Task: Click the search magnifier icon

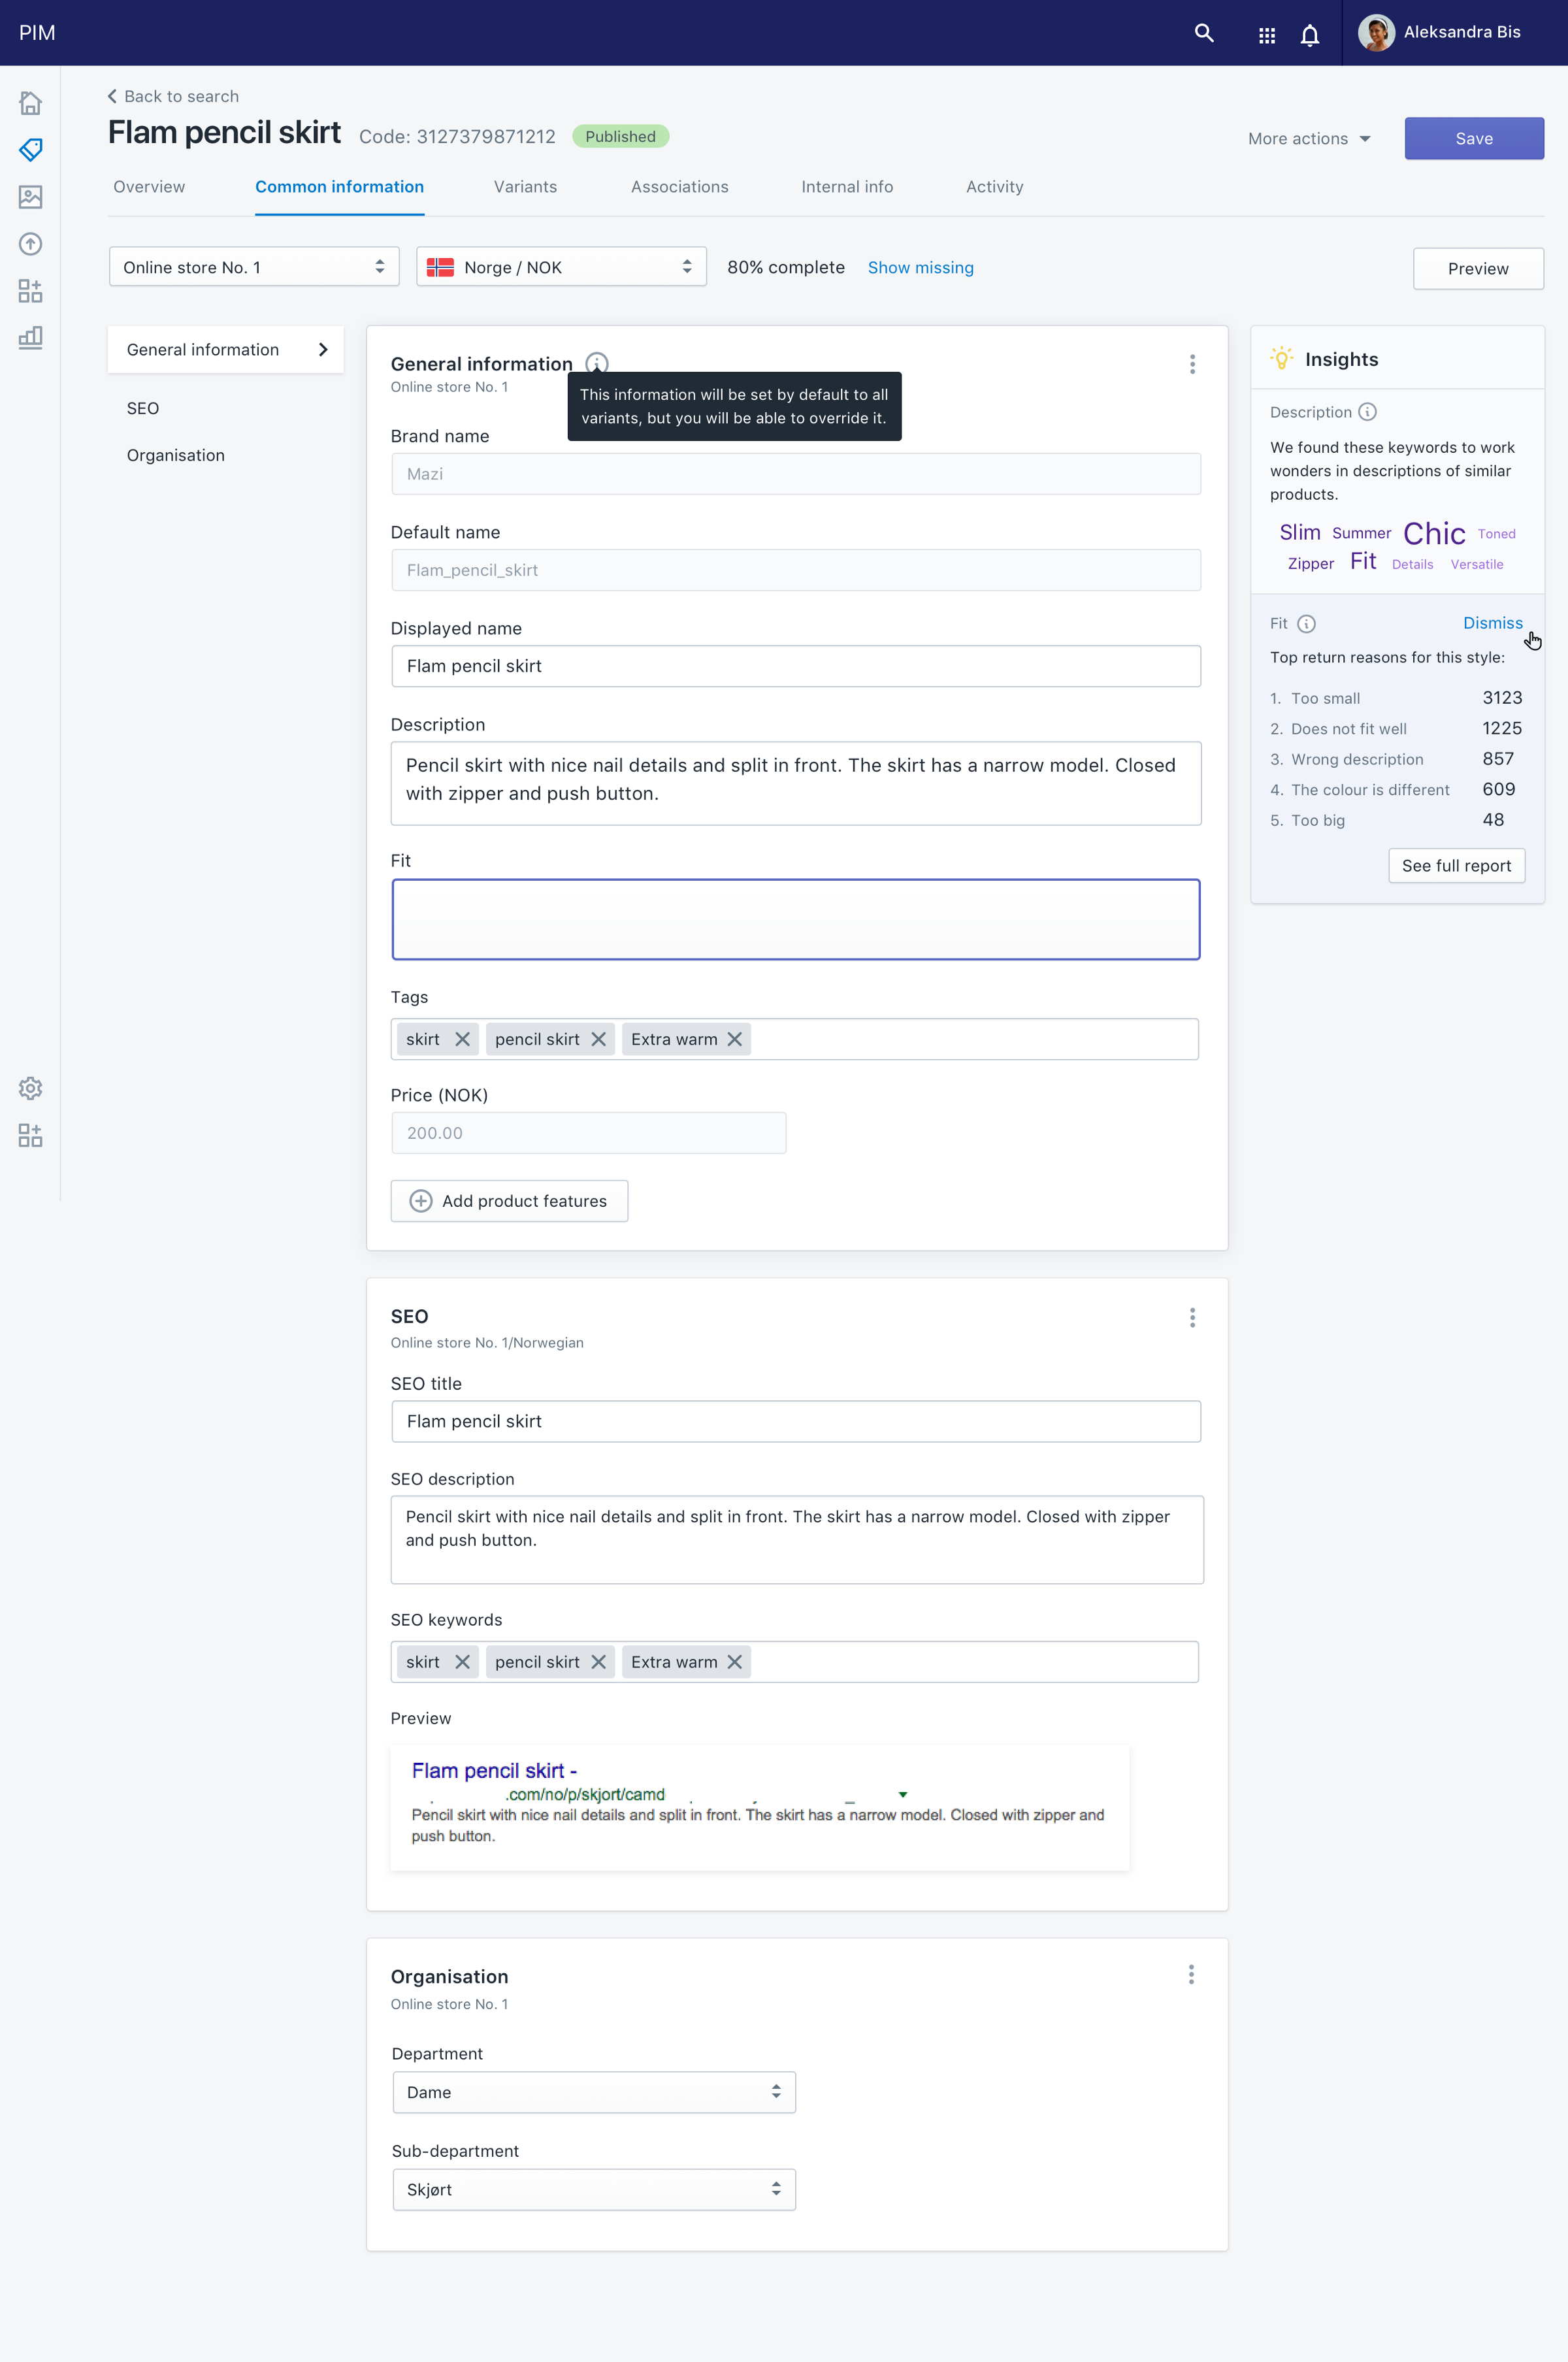Action: click(x=1204, y=33)
